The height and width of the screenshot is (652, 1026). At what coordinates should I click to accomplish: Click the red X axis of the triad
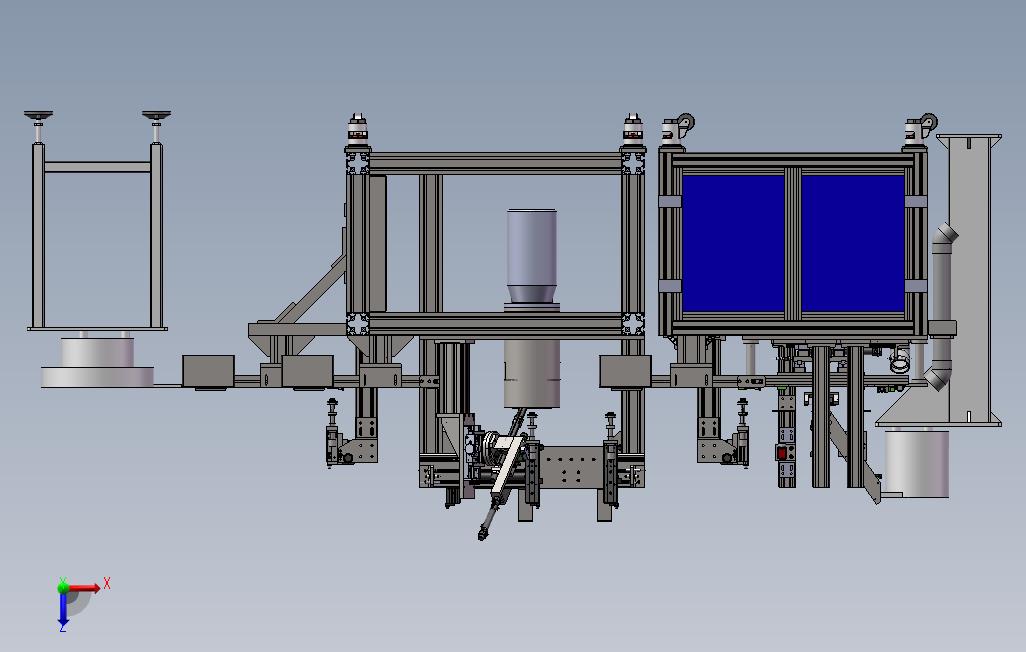(84, 587)
